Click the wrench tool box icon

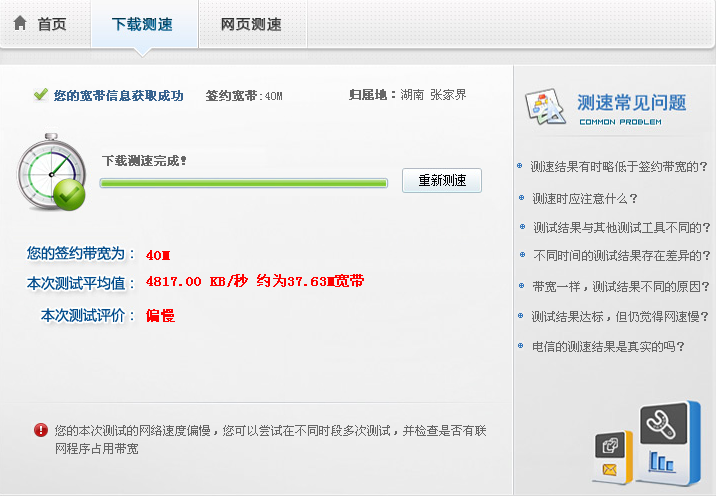(x=663, y=423)
